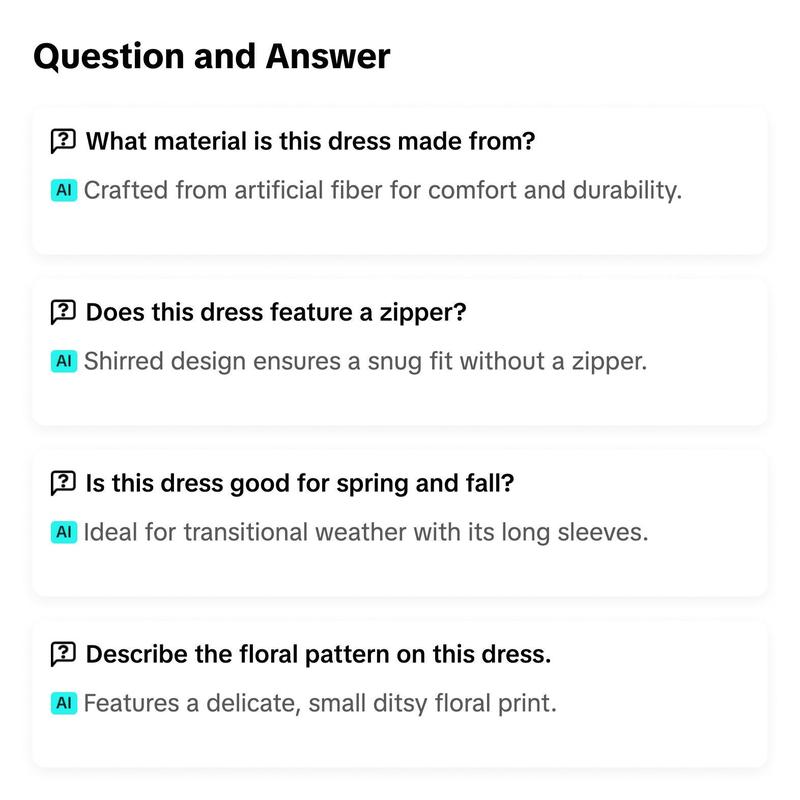Screen dimensions: 800x800
Task: Open the question 'What material is this dress made from?'
Action: [310, 141]
